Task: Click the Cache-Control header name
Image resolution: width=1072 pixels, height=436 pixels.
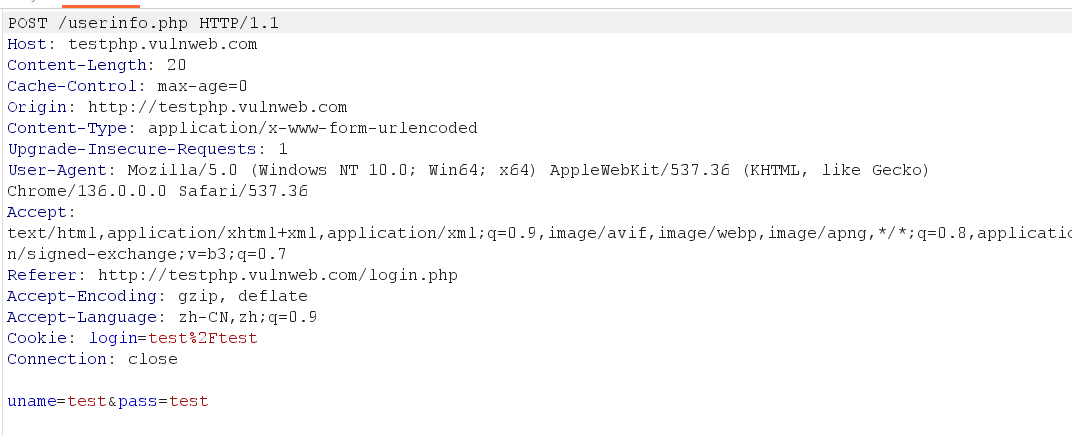Action: pyautogui.click(x=72, y=86)
